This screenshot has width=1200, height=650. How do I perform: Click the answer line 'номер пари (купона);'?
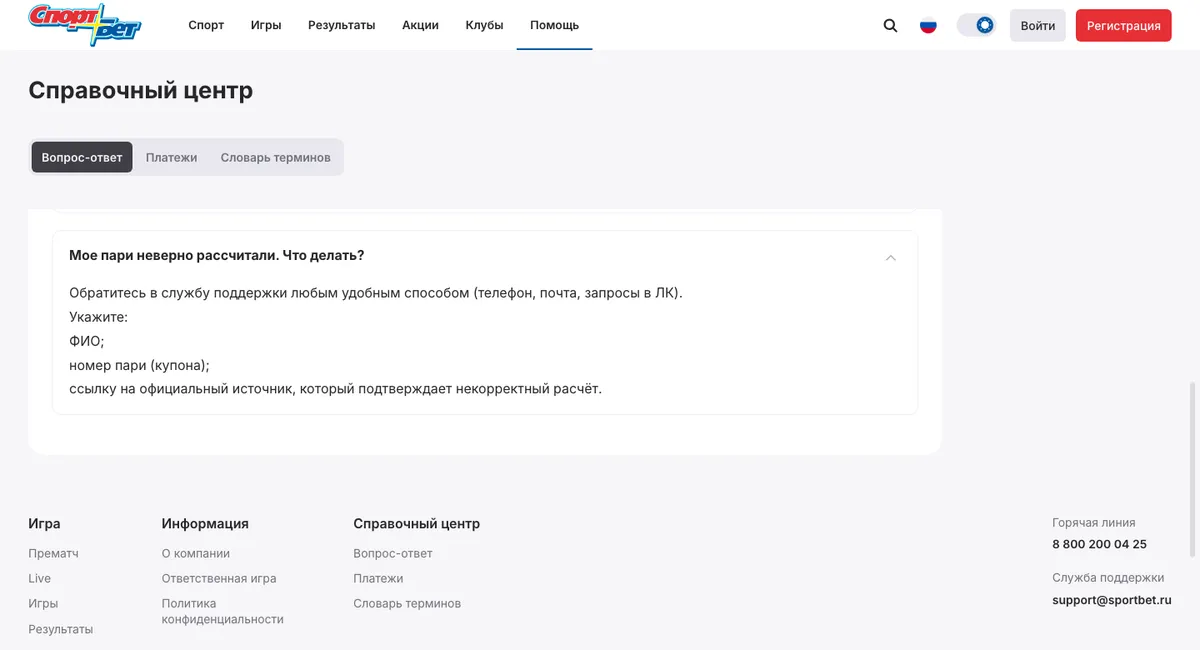[x=139, y=365]
